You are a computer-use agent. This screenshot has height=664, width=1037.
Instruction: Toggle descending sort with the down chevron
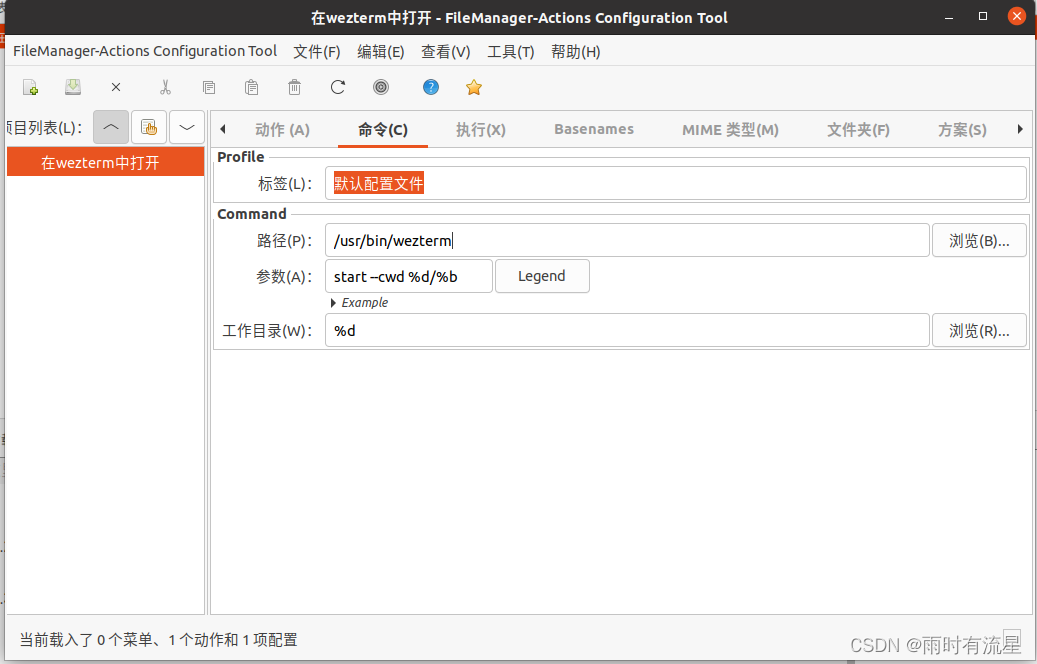186,128
